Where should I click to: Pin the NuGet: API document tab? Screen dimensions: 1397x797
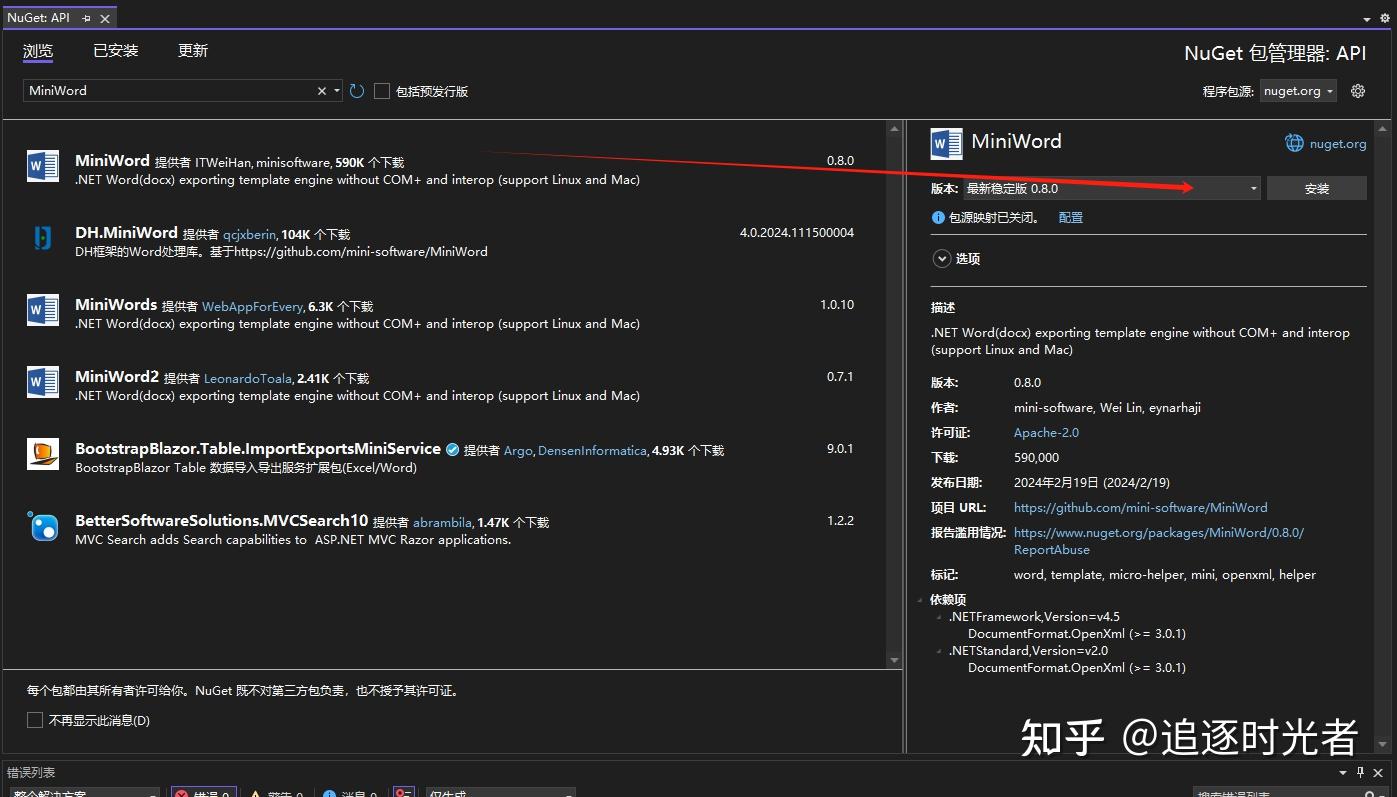coord(87,18)
